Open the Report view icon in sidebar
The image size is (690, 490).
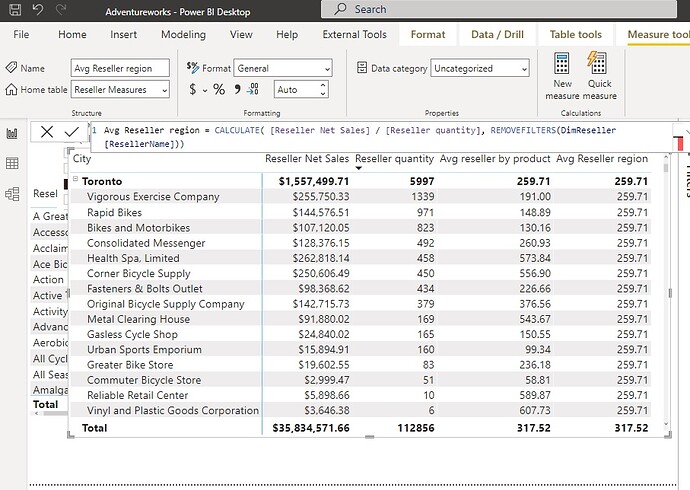pos(12,133)
